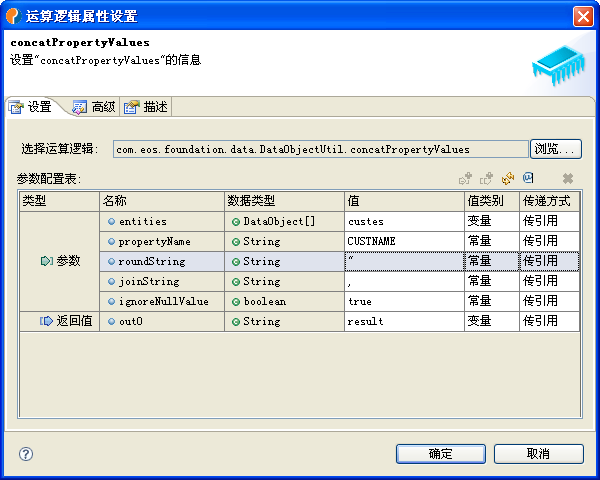Click the blue @ icon above table
This screenshot has height=480, width=600.
point(528,177)
